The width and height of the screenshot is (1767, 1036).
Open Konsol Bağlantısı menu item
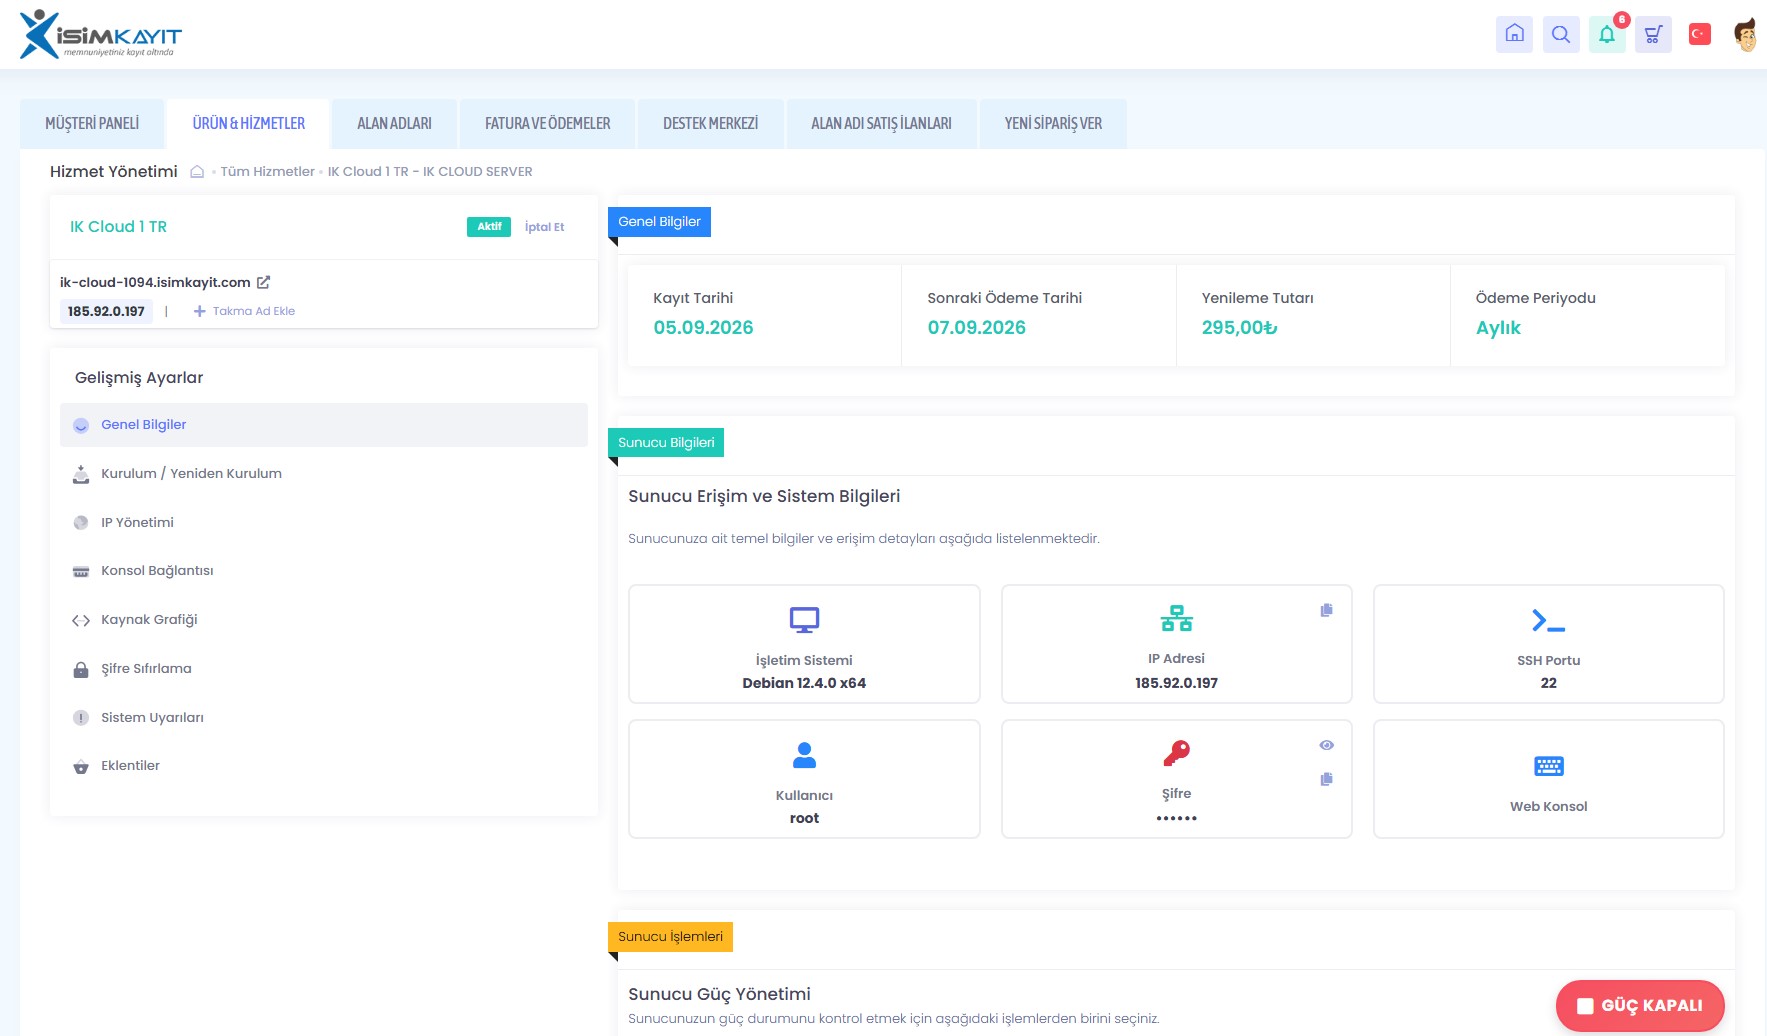pos(324,571)
